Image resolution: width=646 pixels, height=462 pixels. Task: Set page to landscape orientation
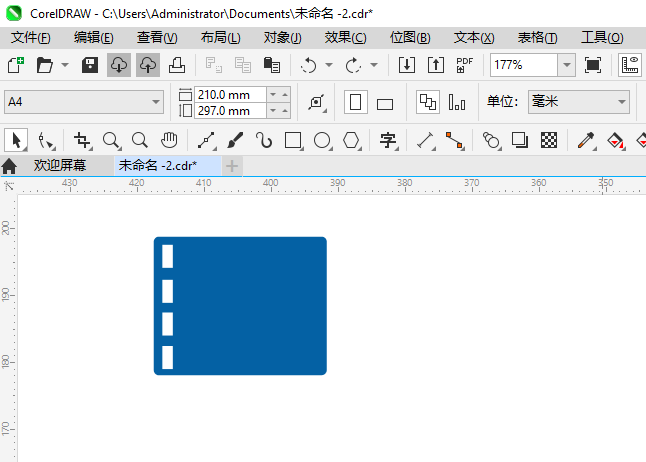click(385, 104)
